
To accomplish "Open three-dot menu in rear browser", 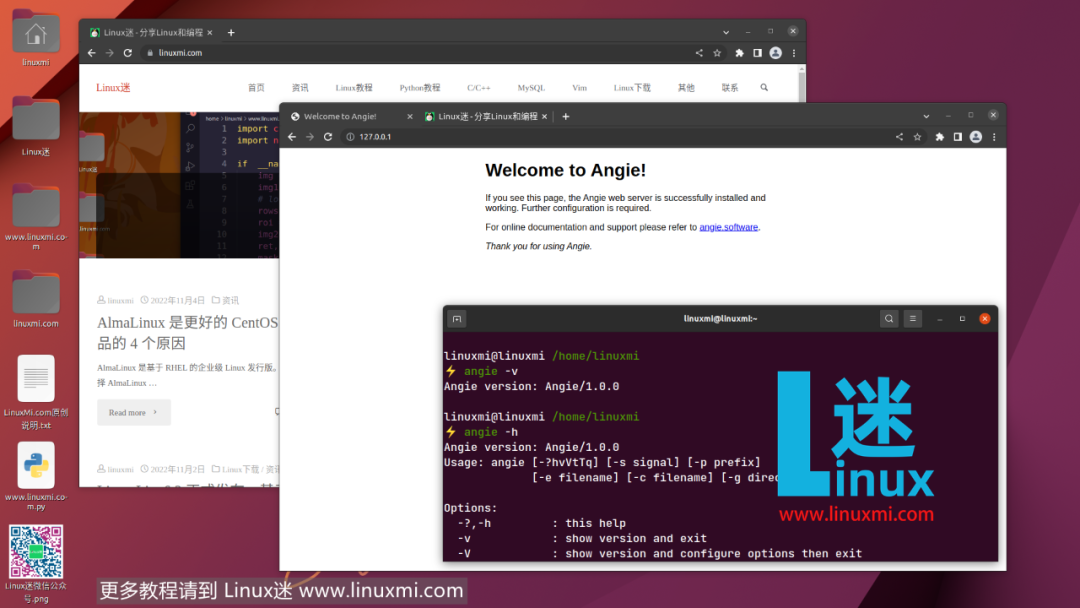I will (x=793, y=53).
